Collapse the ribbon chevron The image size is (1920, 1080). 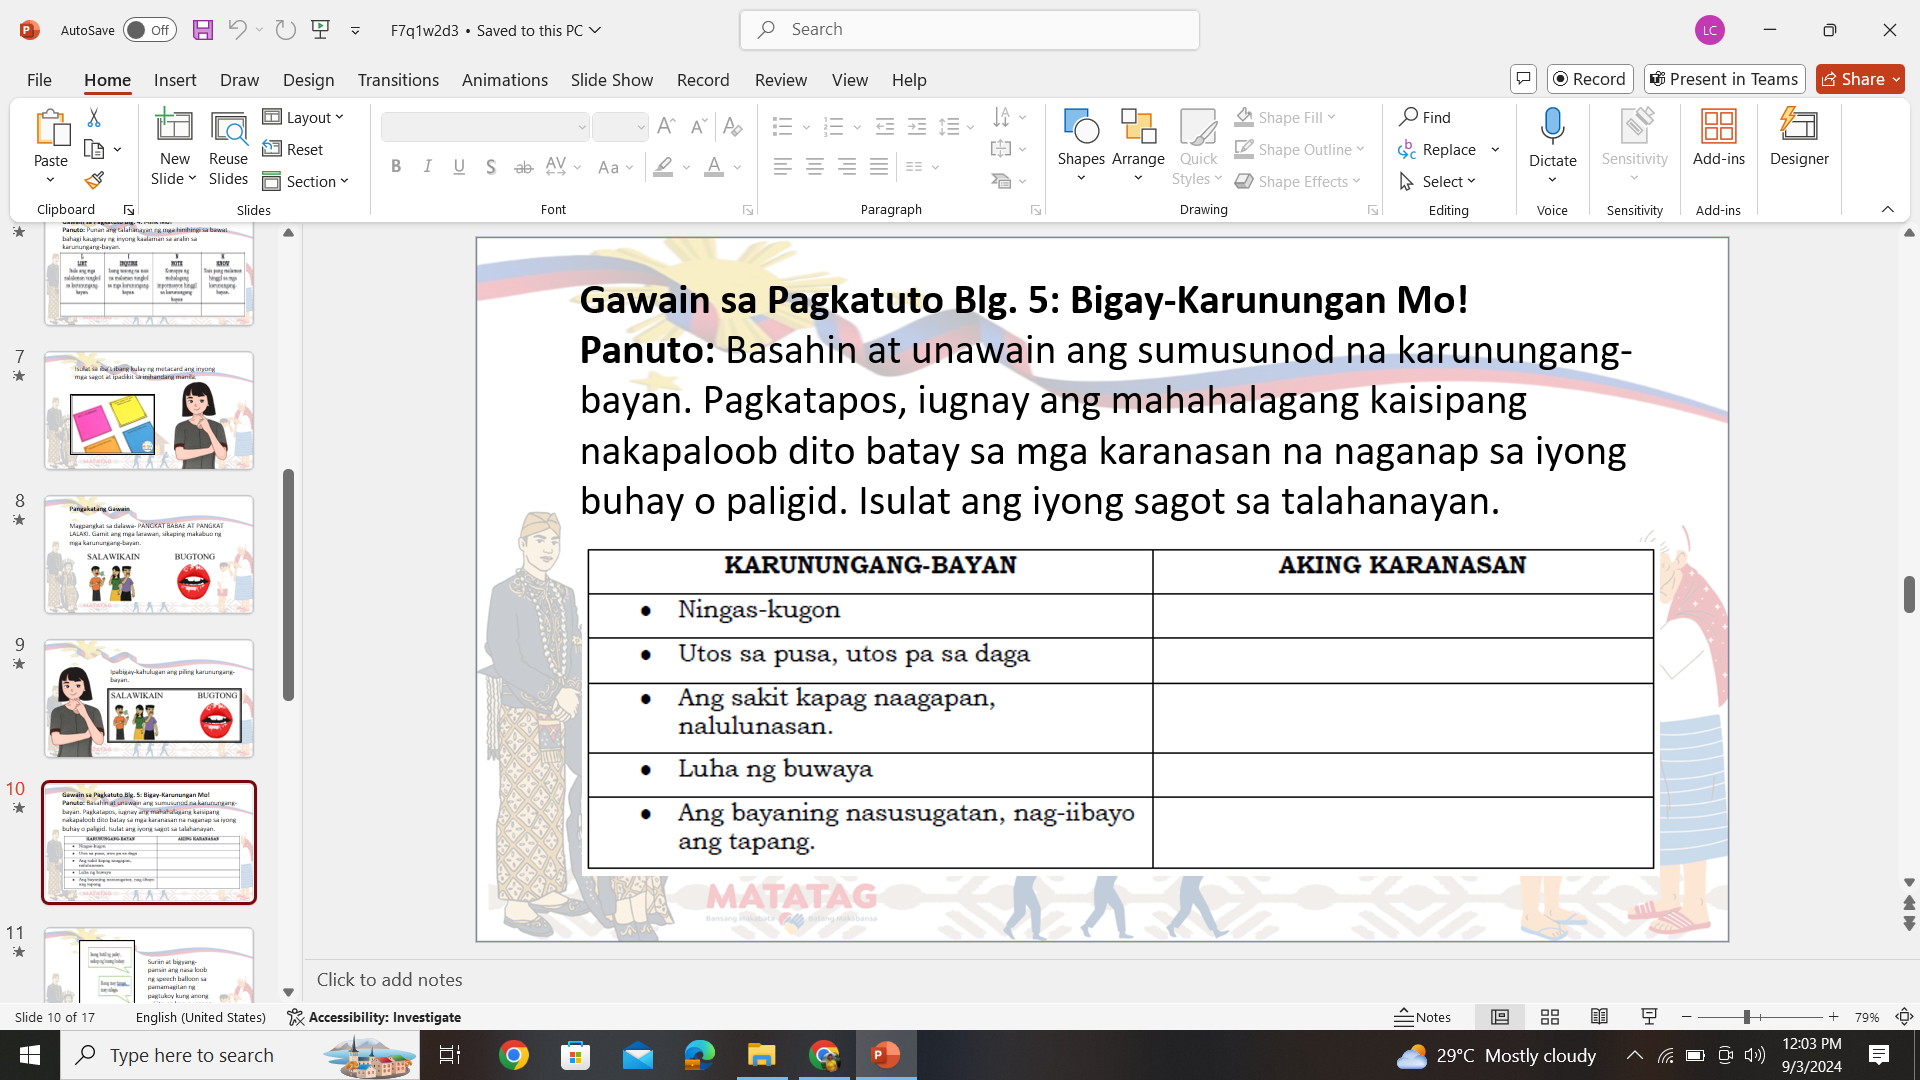(1888, 209)
